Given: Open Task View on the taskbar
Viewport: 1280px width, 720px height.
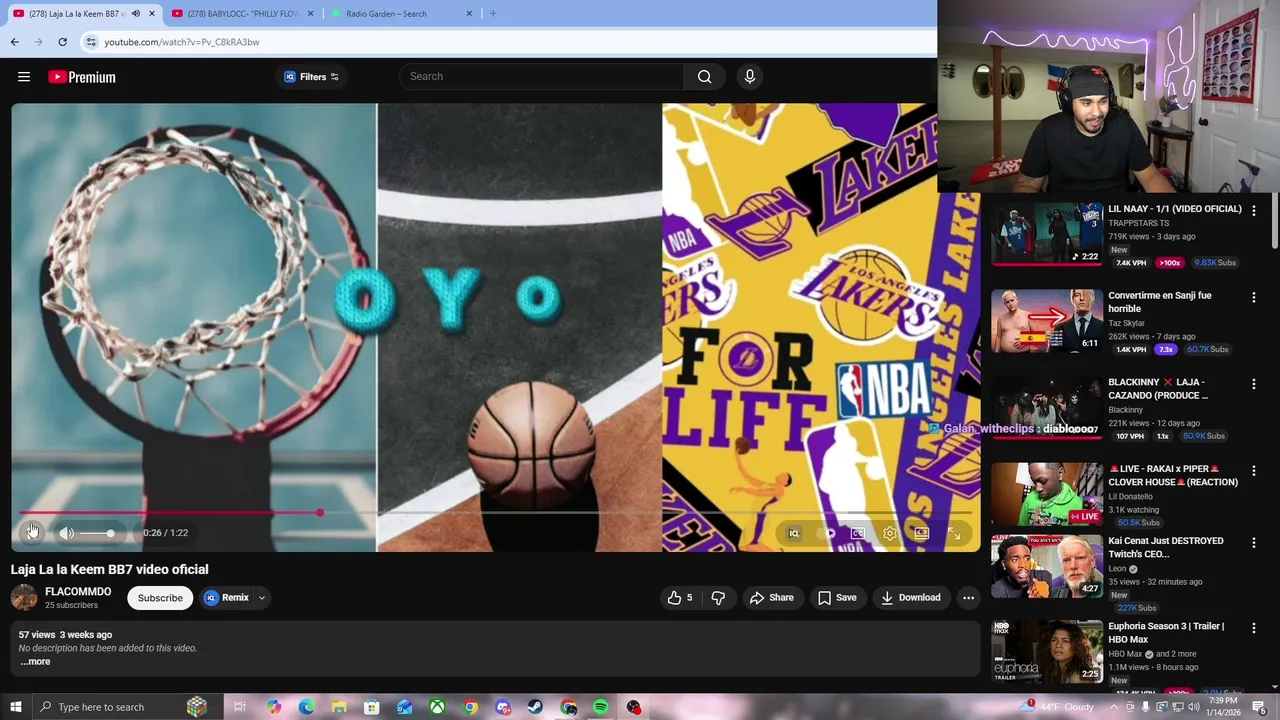Looking at the screenshot, I should 240,707.
